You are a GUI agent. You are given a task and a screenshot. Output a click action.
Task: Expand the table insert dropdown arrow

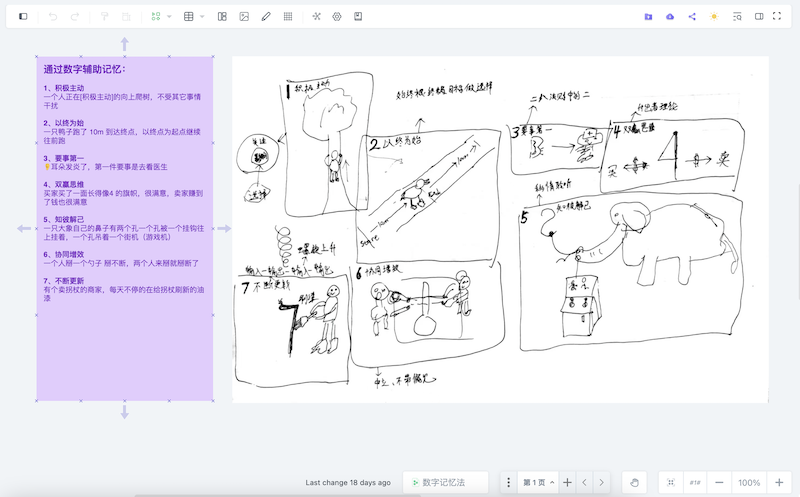(x=202, y=16)
